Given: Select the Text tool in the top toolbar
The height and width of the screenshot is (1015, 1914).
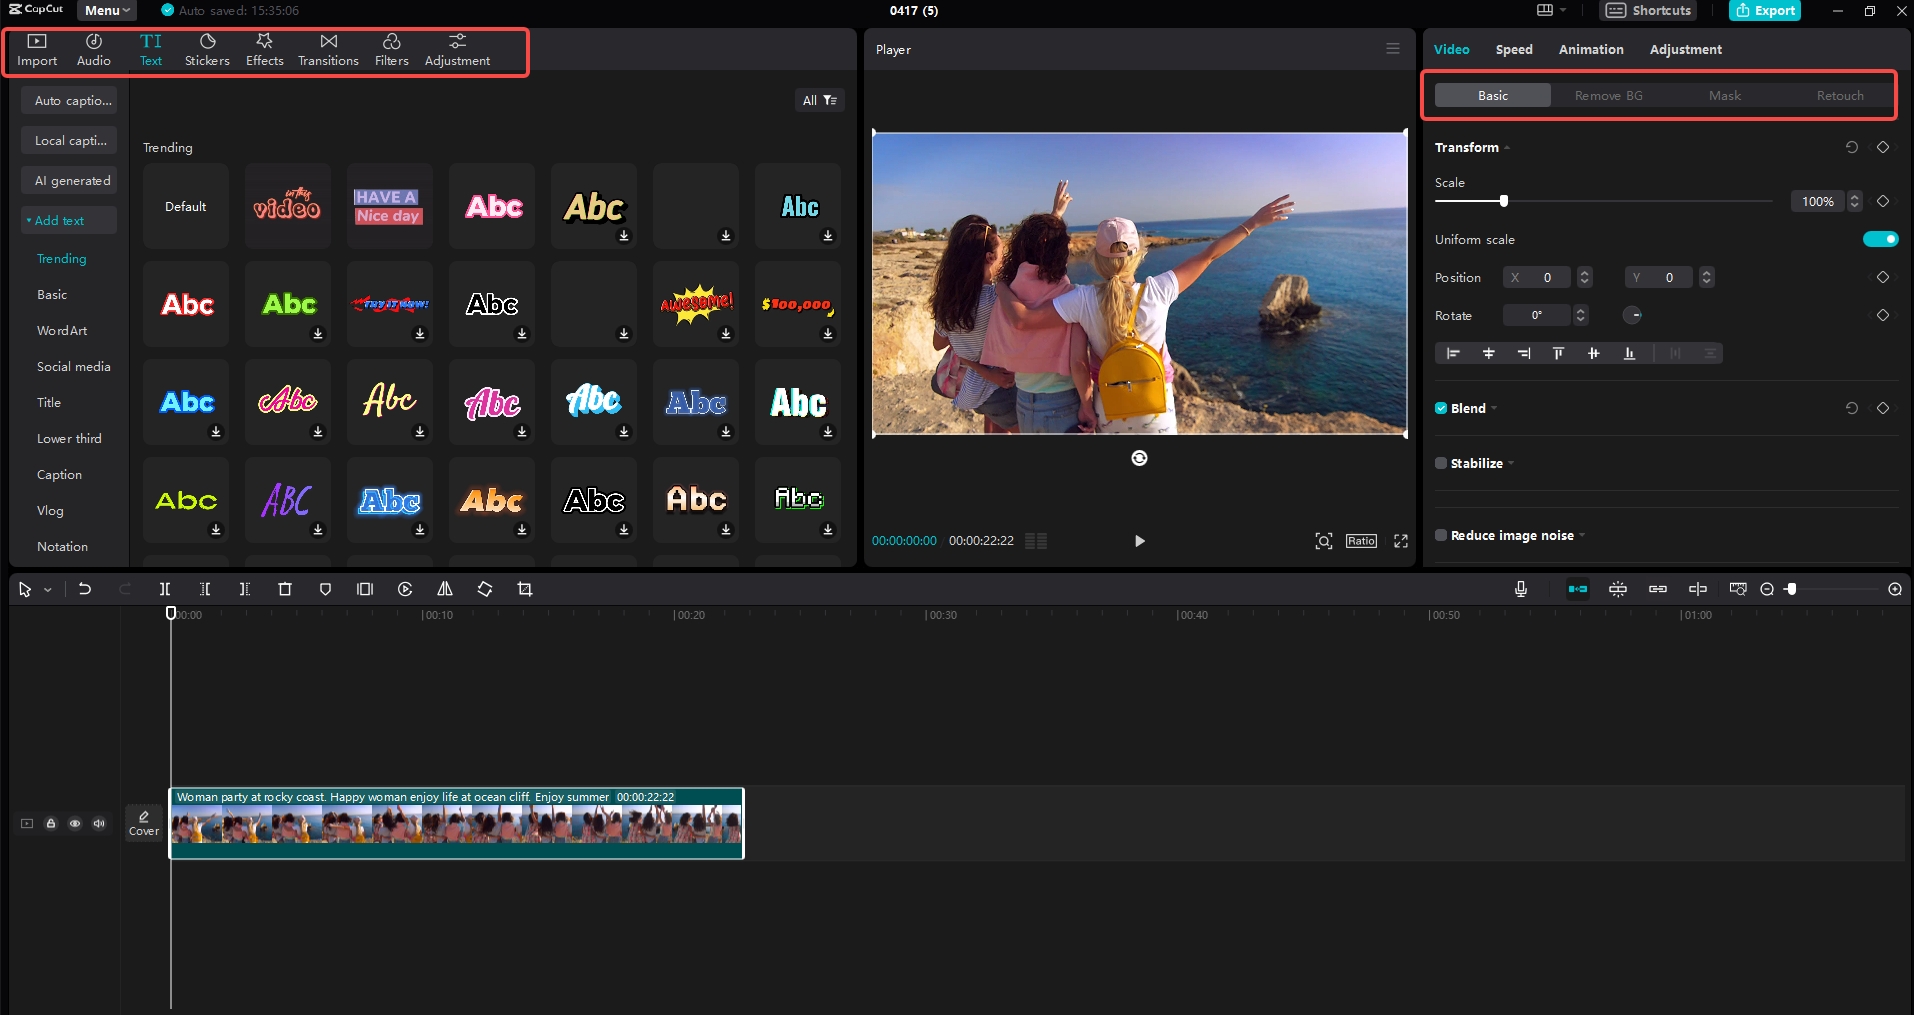Looking at the screenshot, I should [x=150, y=49].
